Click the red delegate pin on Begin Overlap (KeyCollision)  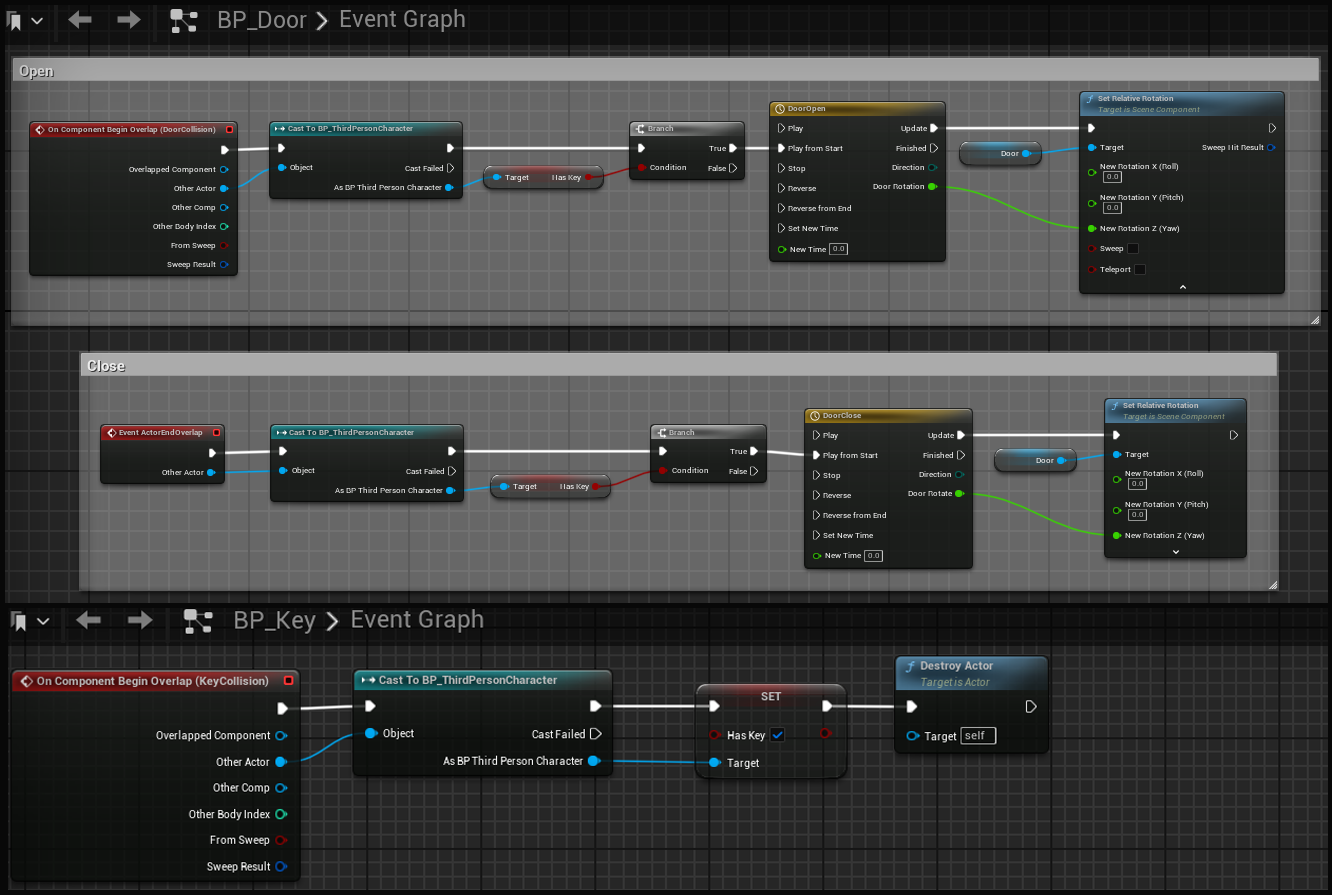point(288,681)
